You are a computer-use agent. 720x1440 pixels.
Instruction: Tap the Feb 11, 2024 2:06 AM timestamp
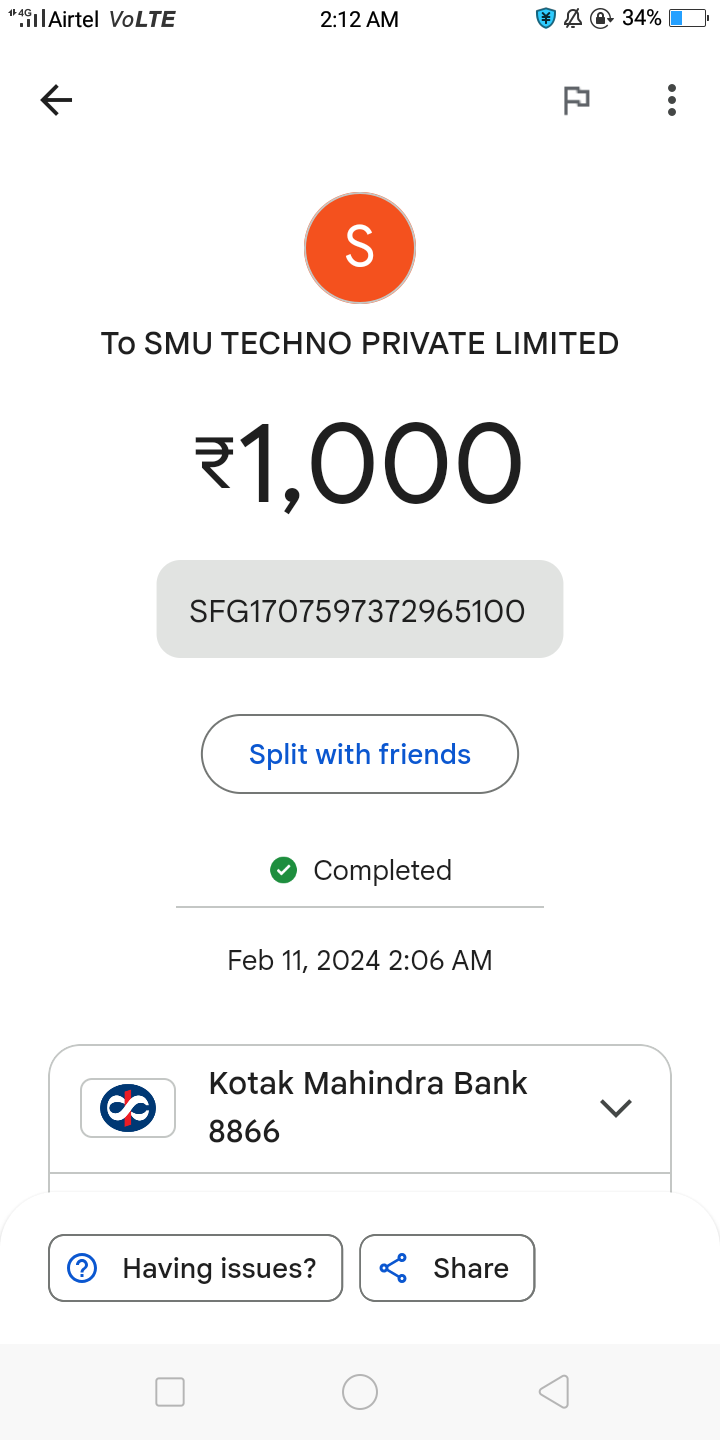point(360,961)
